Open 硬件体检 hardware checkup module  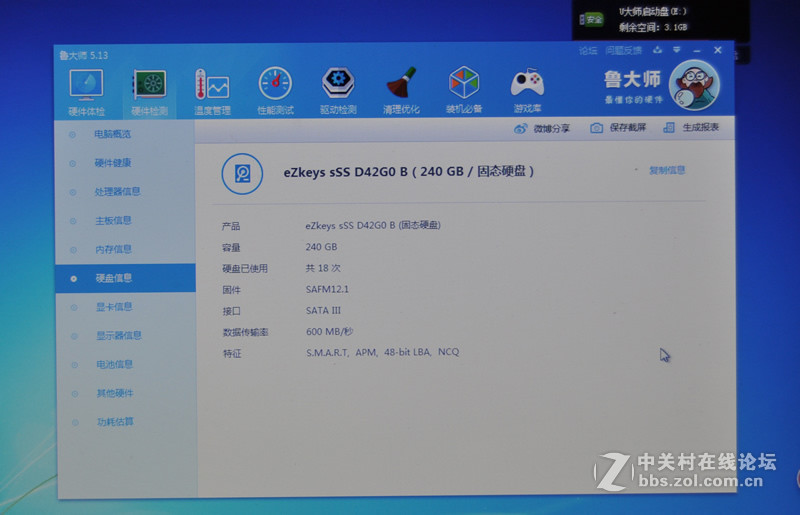click(86, 92)
